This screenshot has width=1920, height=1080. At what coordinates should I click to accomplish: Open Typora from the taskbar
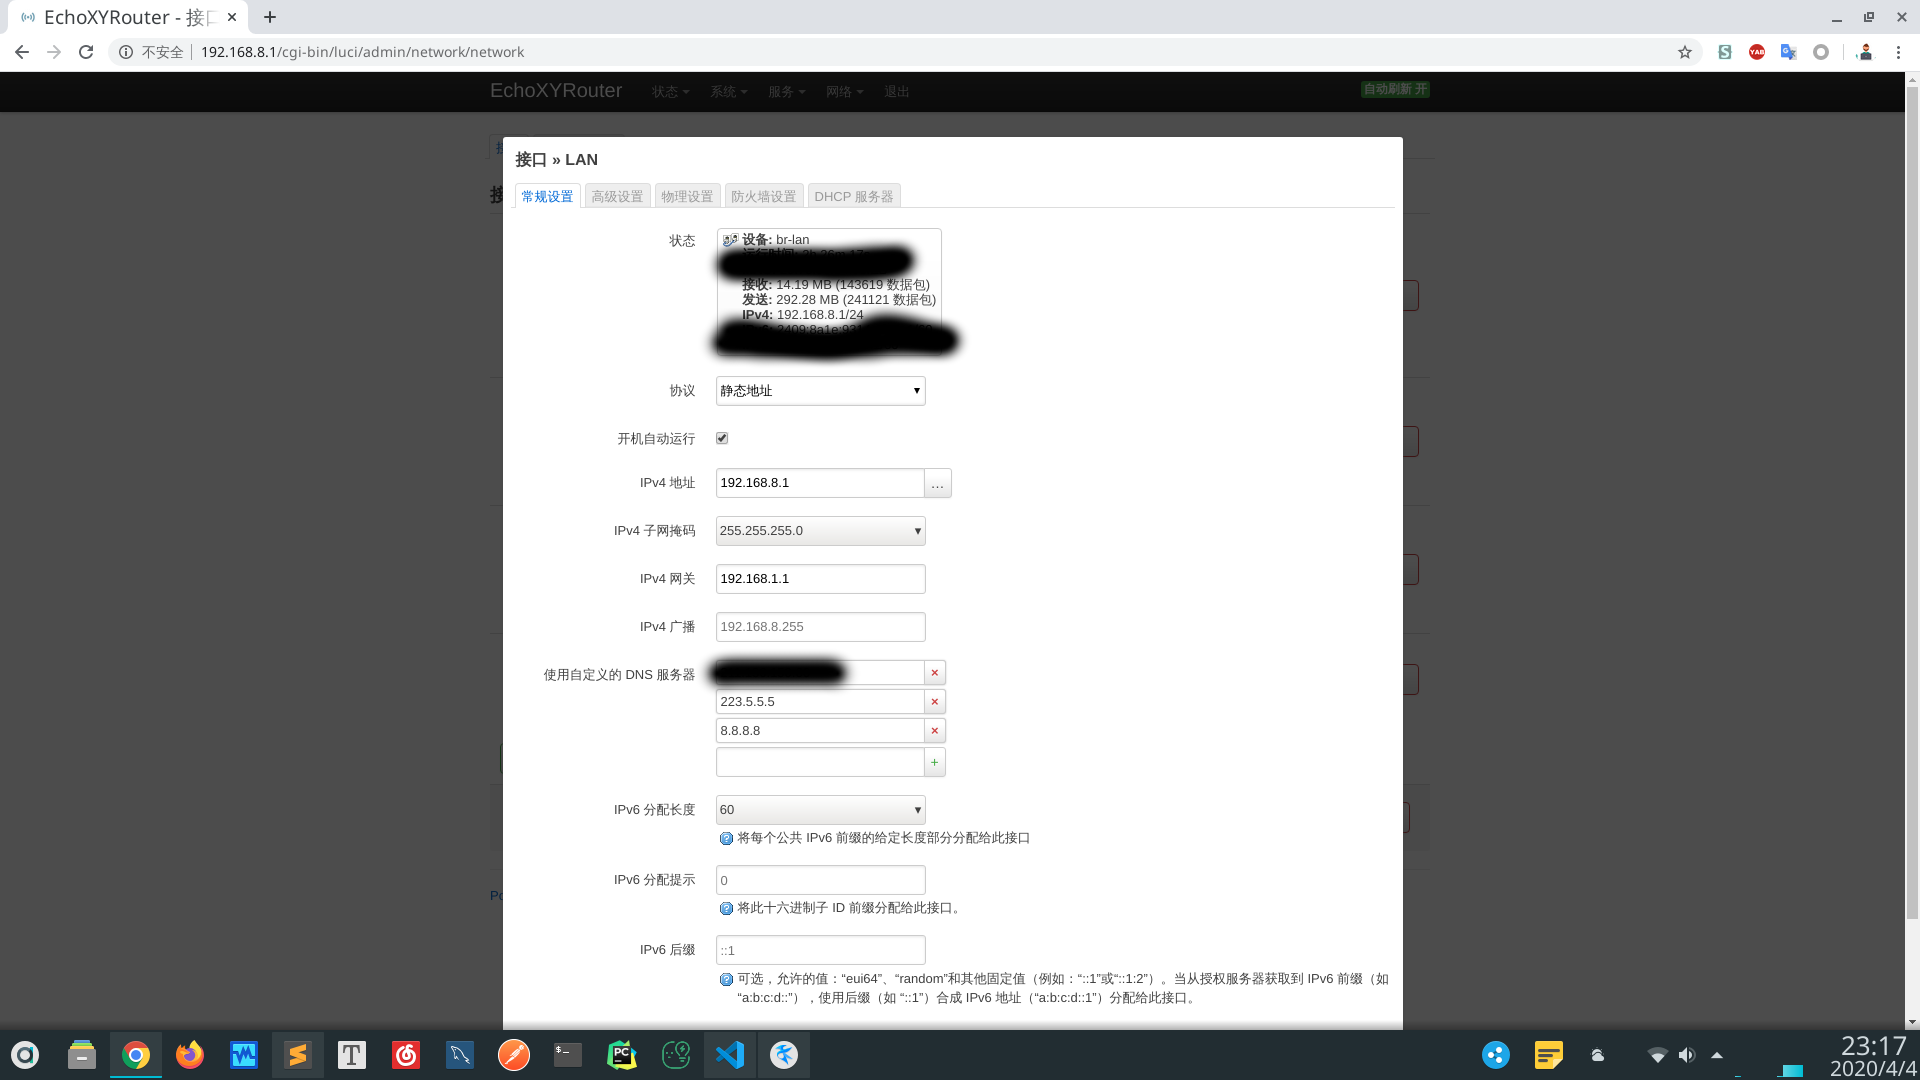point(352,1055)
